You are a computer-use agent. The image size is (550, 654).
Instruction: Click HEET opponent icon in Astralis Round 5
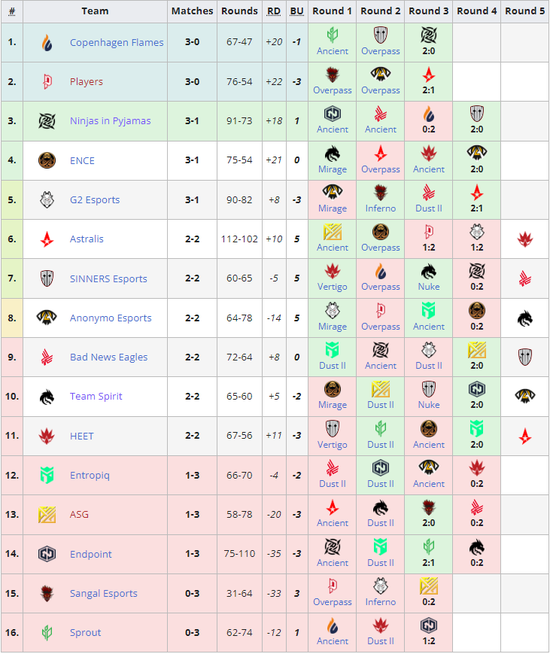pos(525,239)
